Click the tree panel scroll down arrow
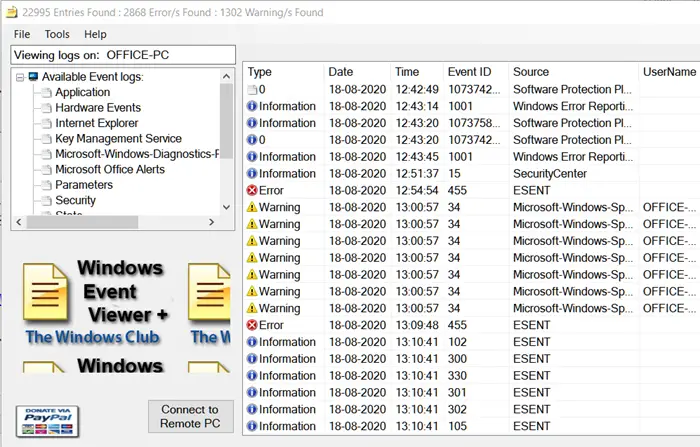Viewport: 700px width, 447px height. (x=226, y=207)
